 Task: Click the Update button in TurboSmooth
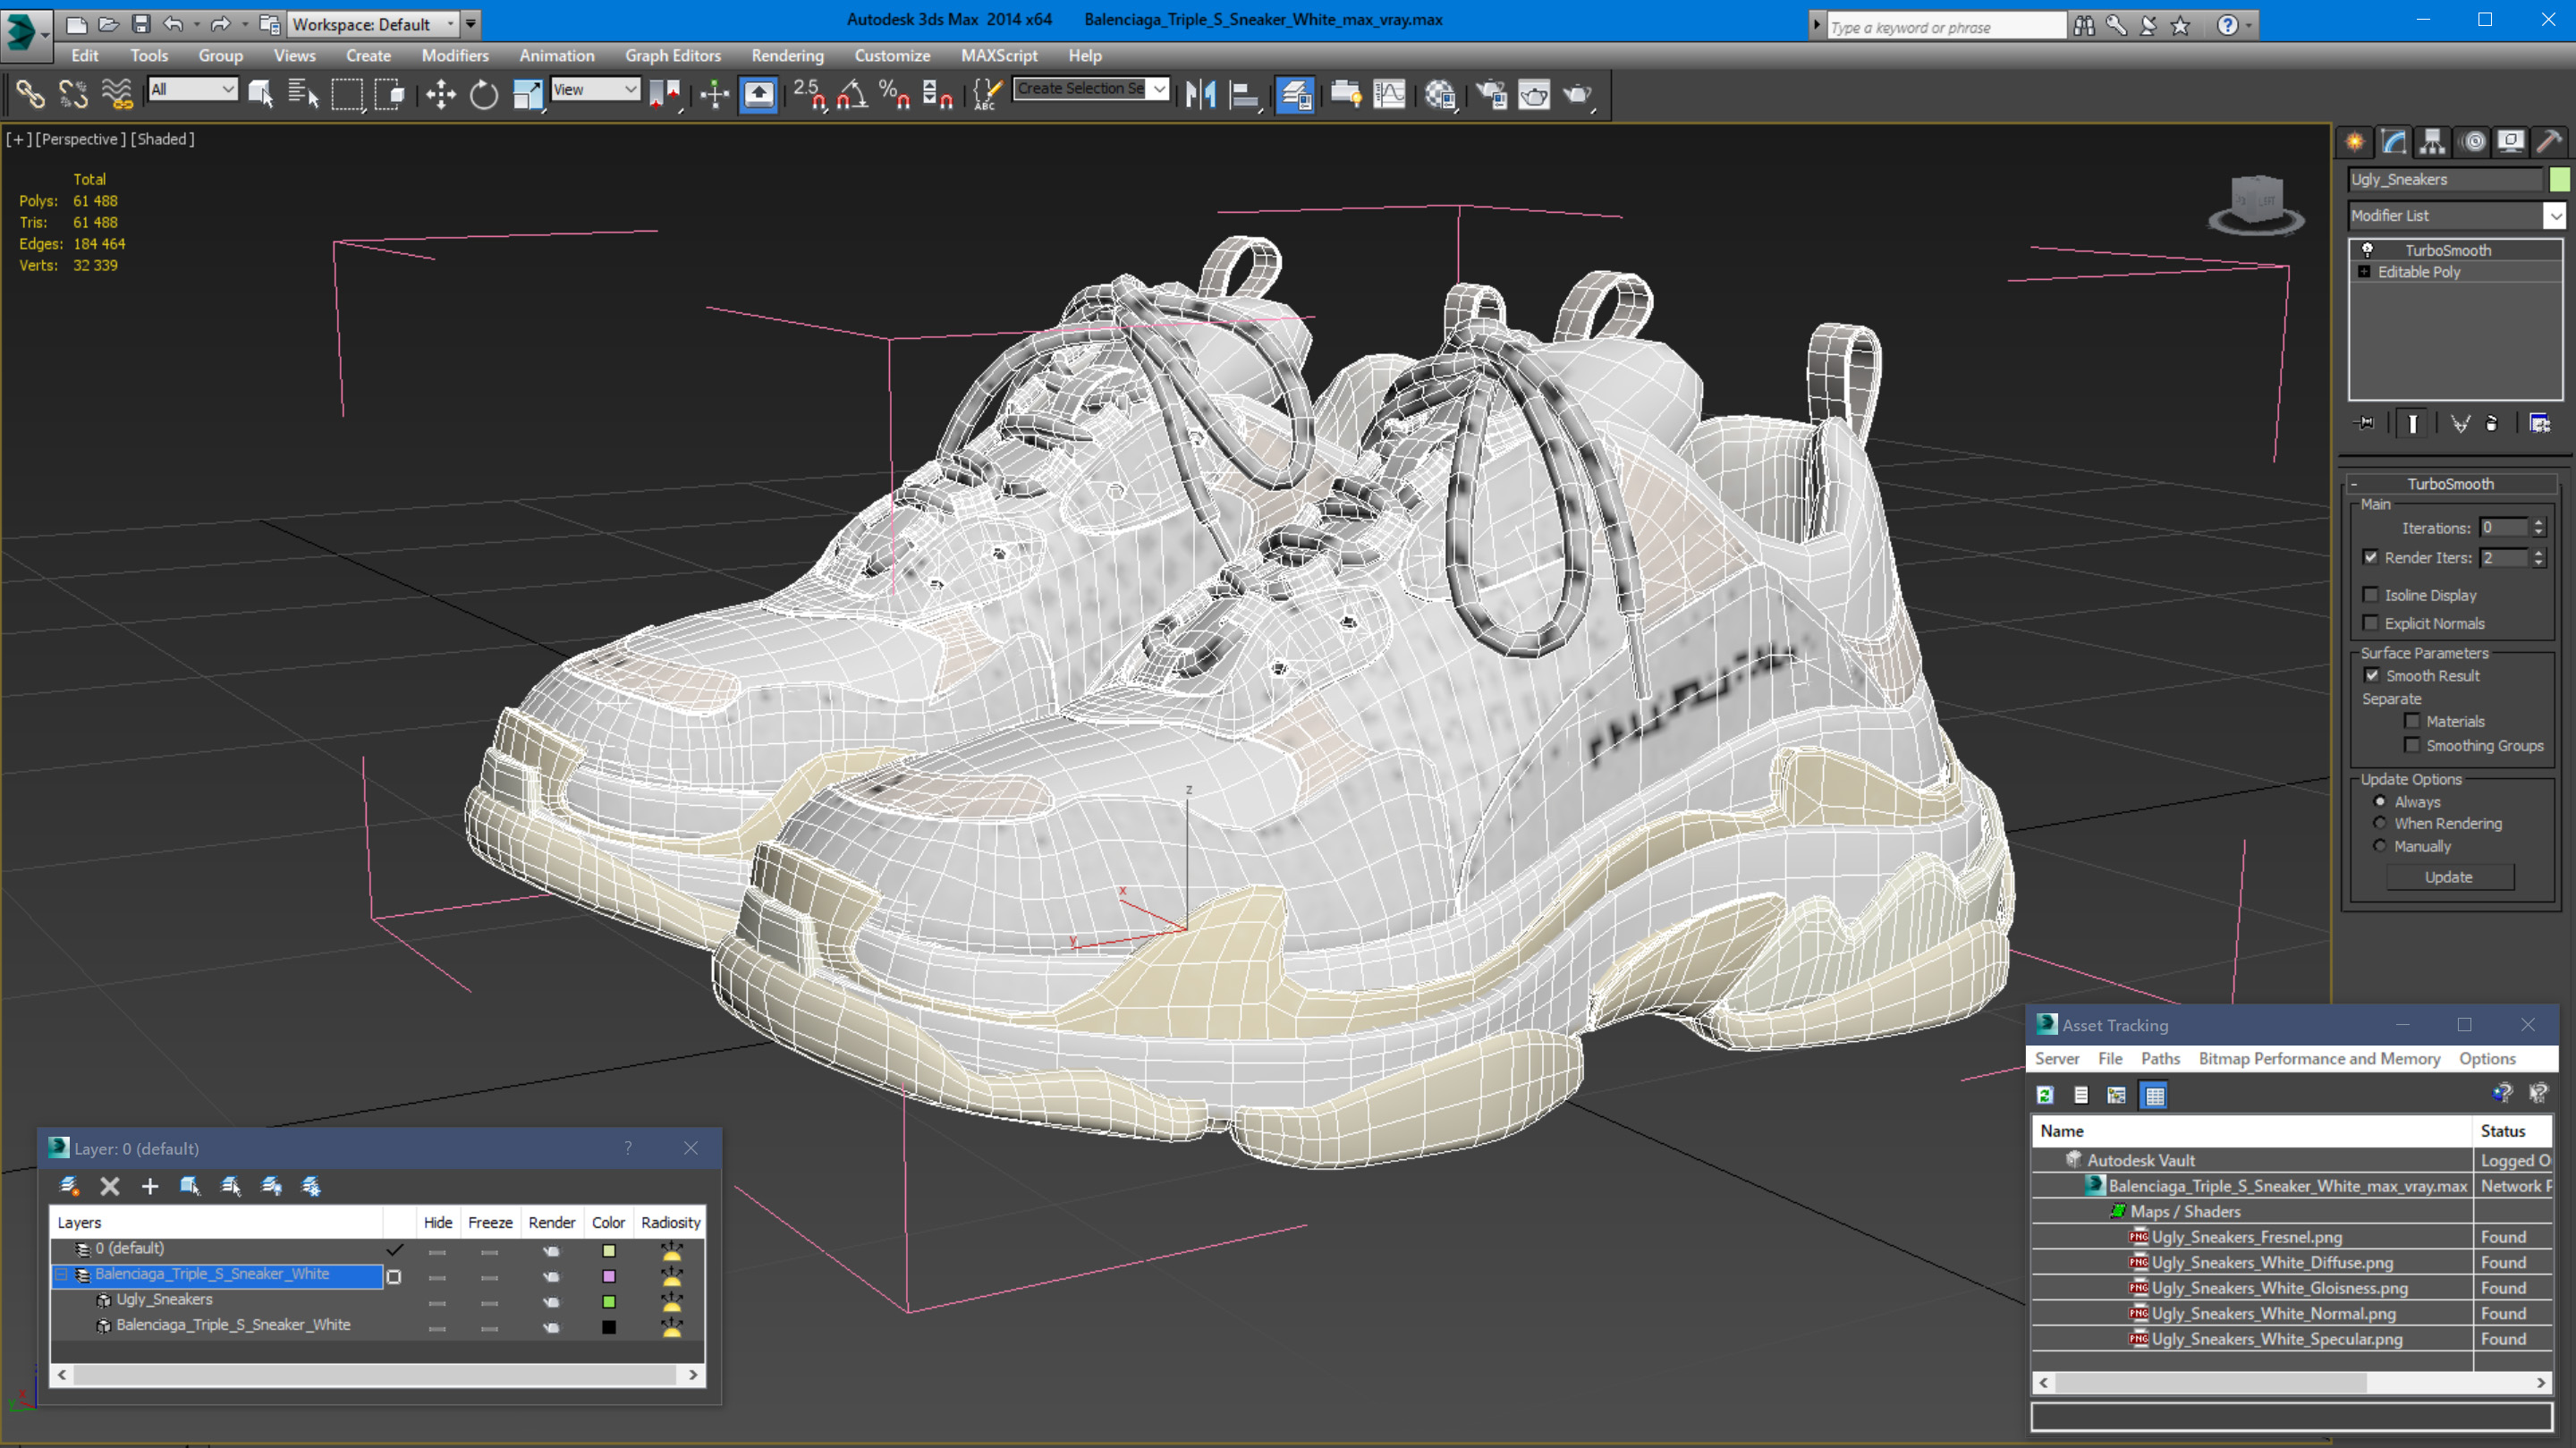click(2449, 877)
